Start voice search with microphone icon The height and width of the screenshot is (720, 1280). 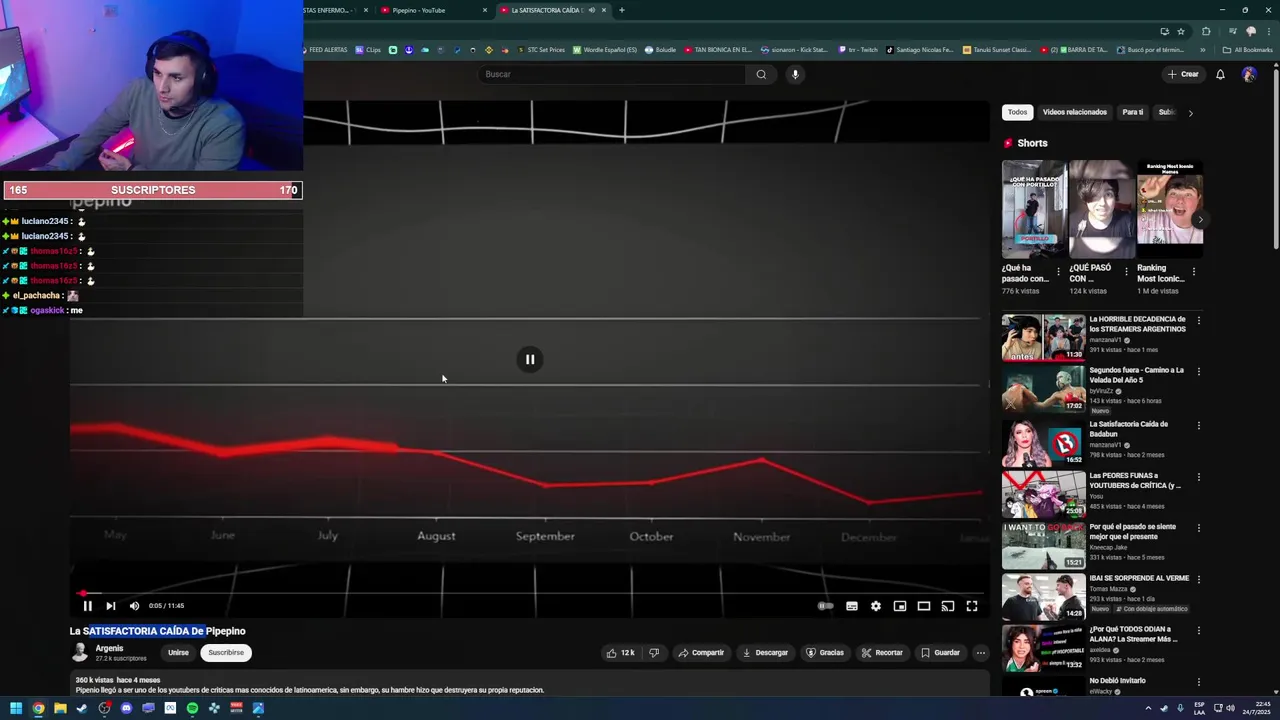click(x=795, y=74)
